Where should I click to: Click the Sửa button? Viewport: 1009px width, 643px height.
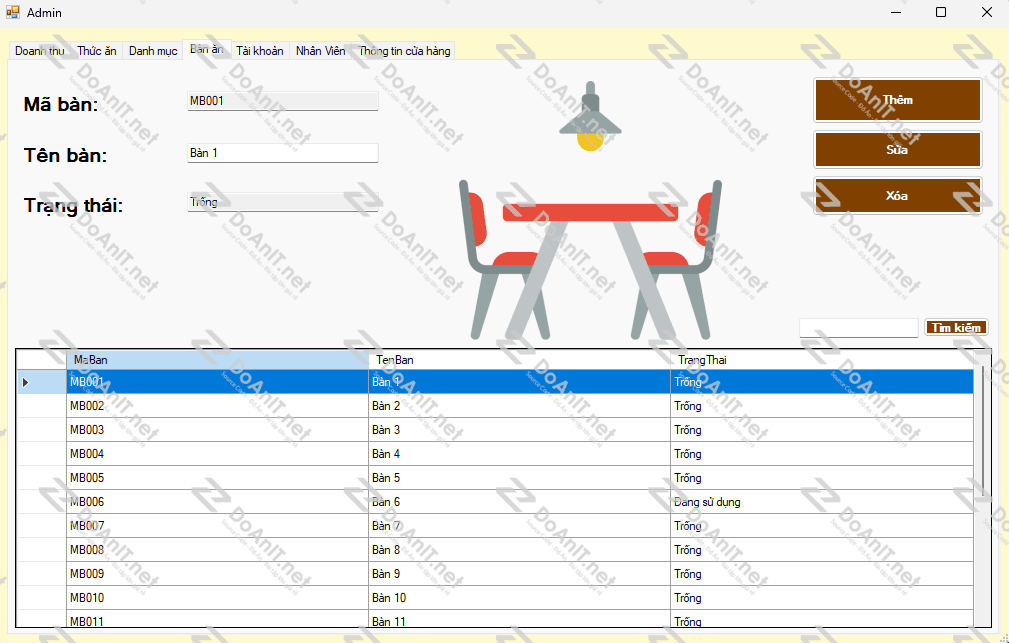[897, 149]
